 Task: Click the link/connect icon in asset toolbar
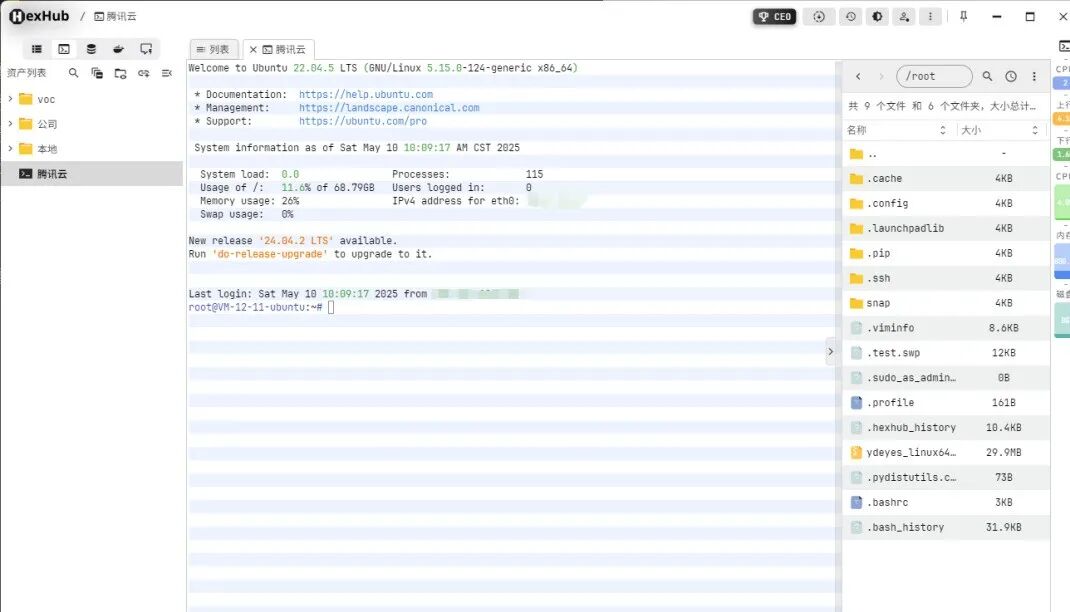point(143,73)
